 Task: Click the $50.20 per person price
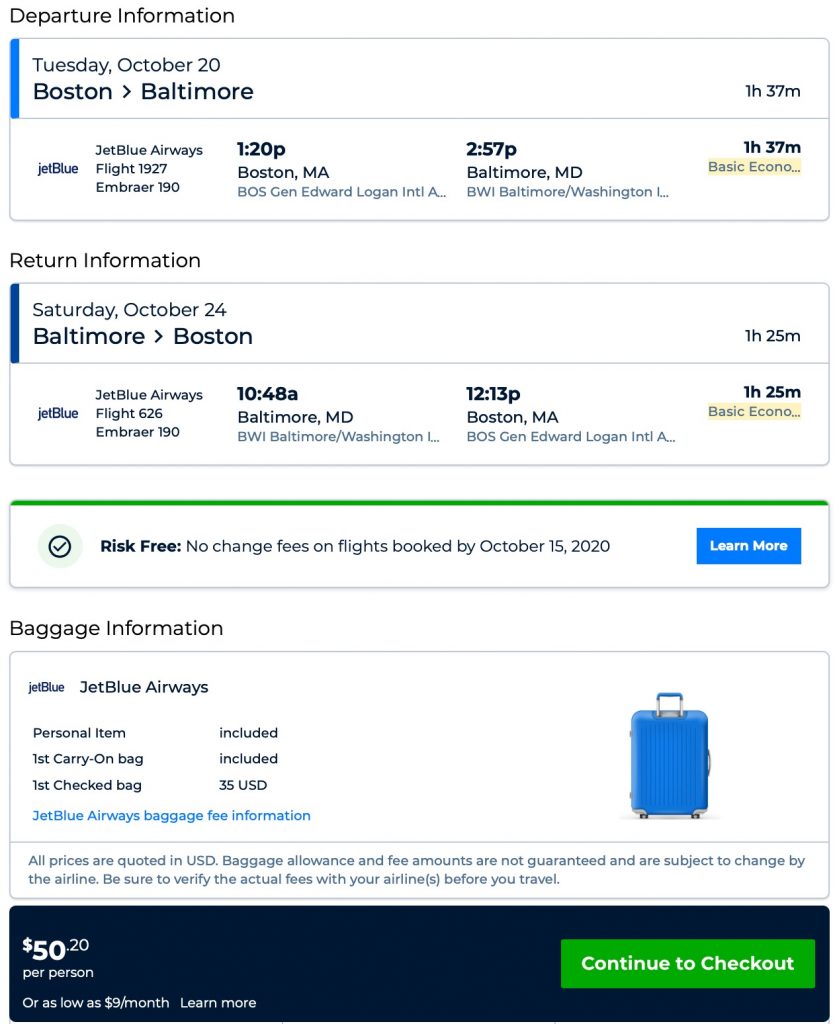(56, 950)
